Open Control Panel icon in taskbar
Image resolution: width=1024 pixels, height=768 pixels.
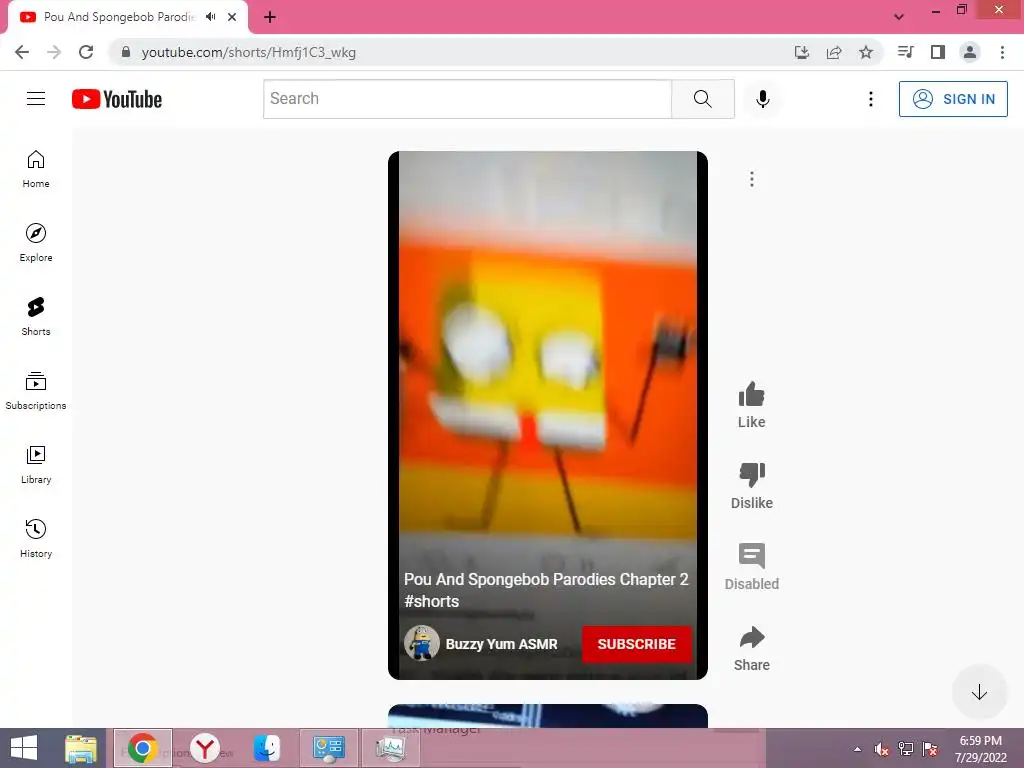(x=328, y=748)
